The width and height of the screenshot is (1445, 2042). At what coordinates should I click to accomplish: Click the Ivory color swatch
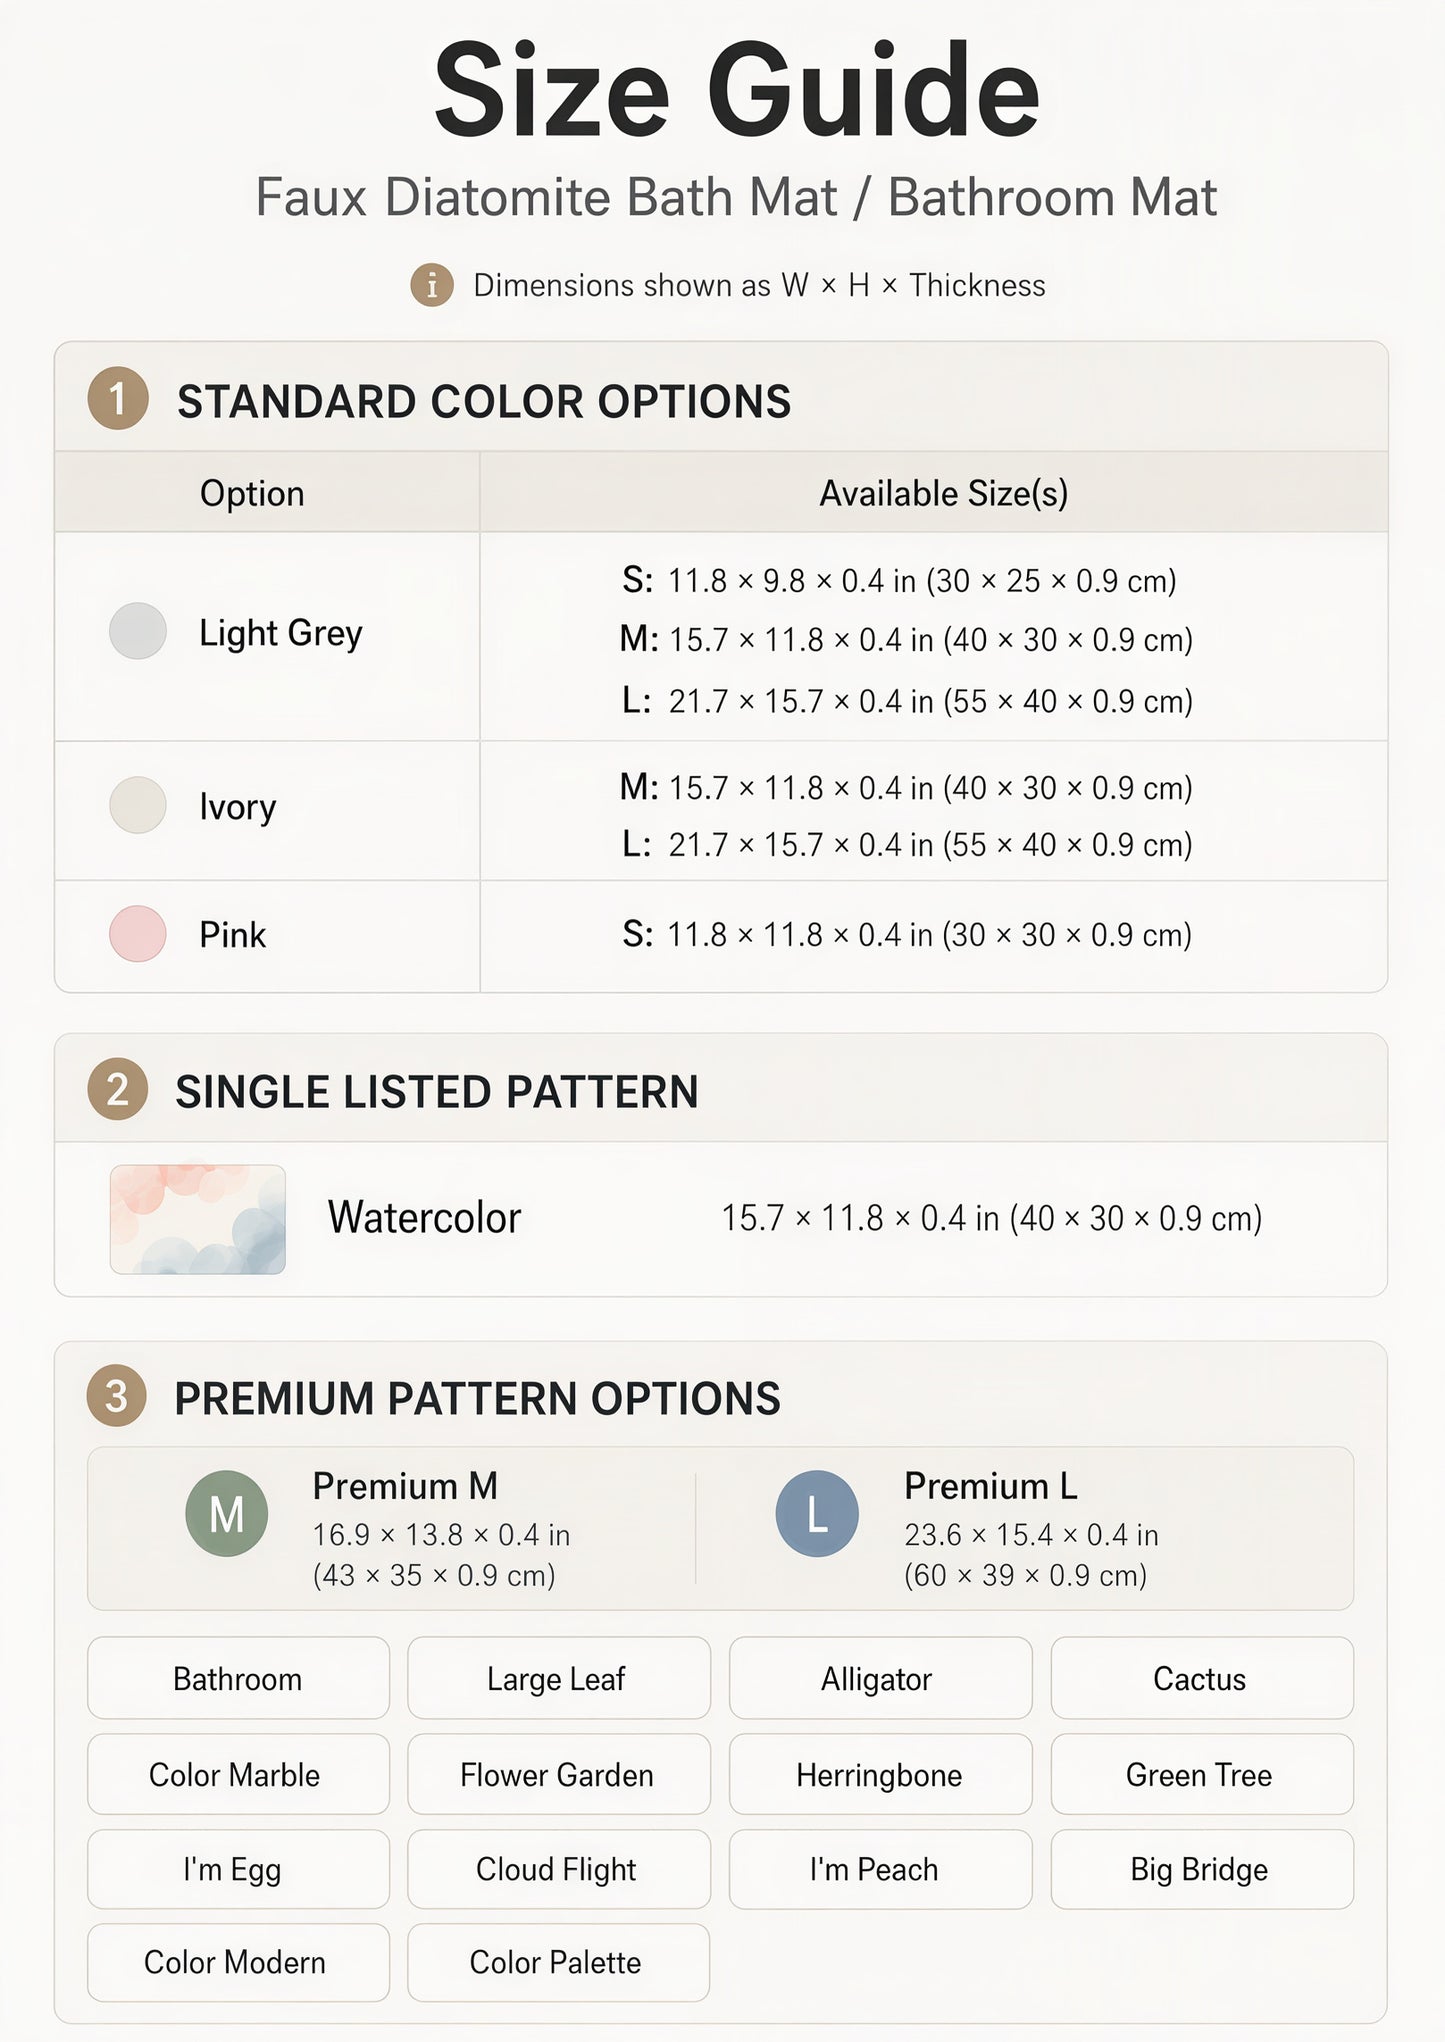coord(138,805)
